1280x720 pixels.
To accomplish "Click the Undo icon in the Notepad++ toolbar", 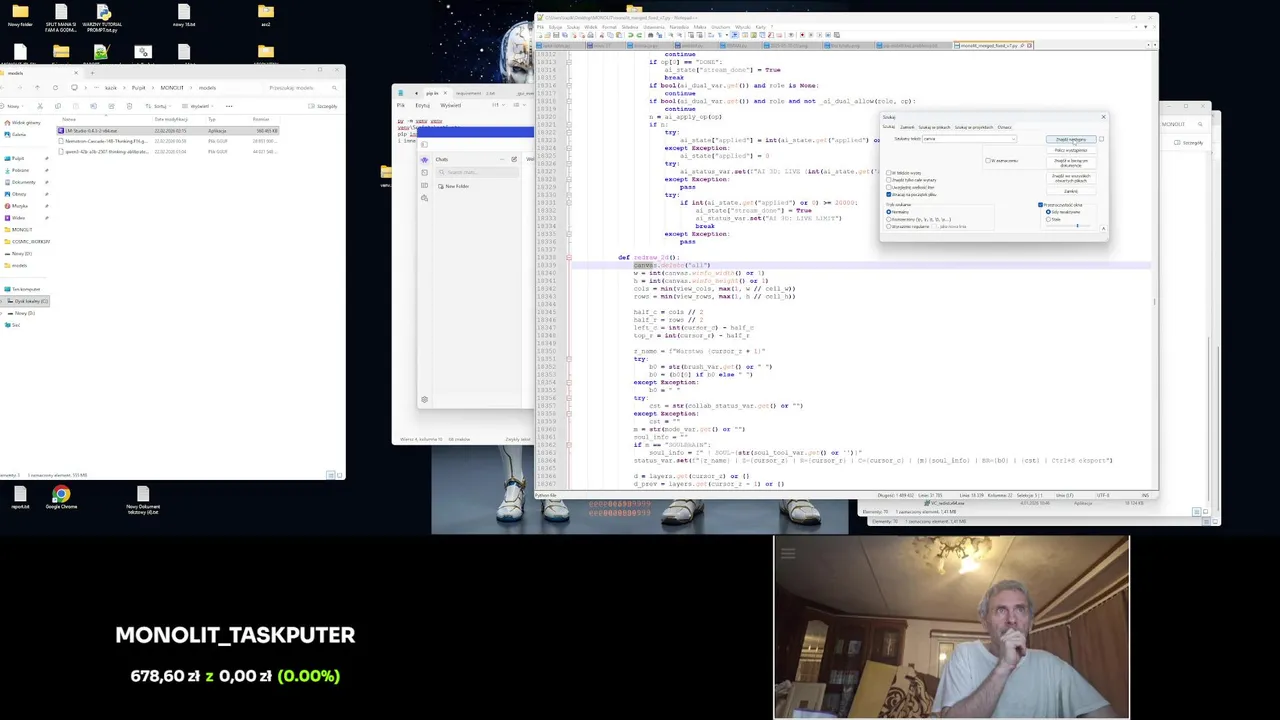I will [630, 35].
